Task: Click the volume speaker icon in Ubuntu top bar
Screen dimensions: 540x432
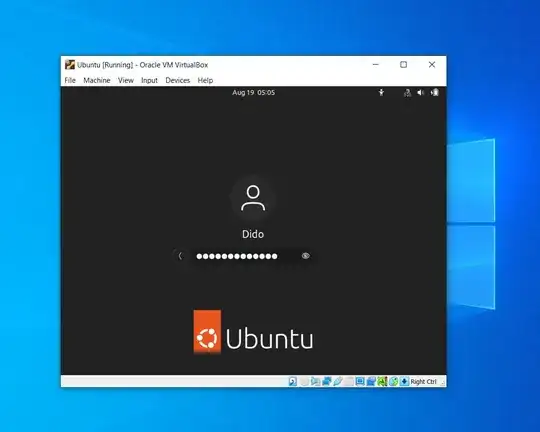Action: [x=420, y=92]
